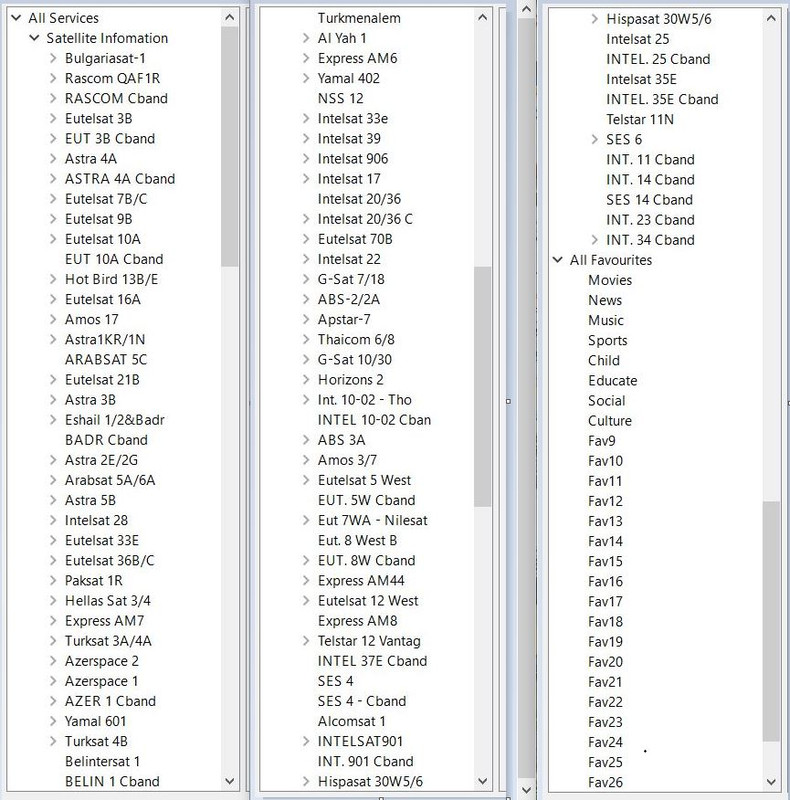Click right panel scrollbar up arrow
This screenshot has width=790, height=800.
point(771,18)
